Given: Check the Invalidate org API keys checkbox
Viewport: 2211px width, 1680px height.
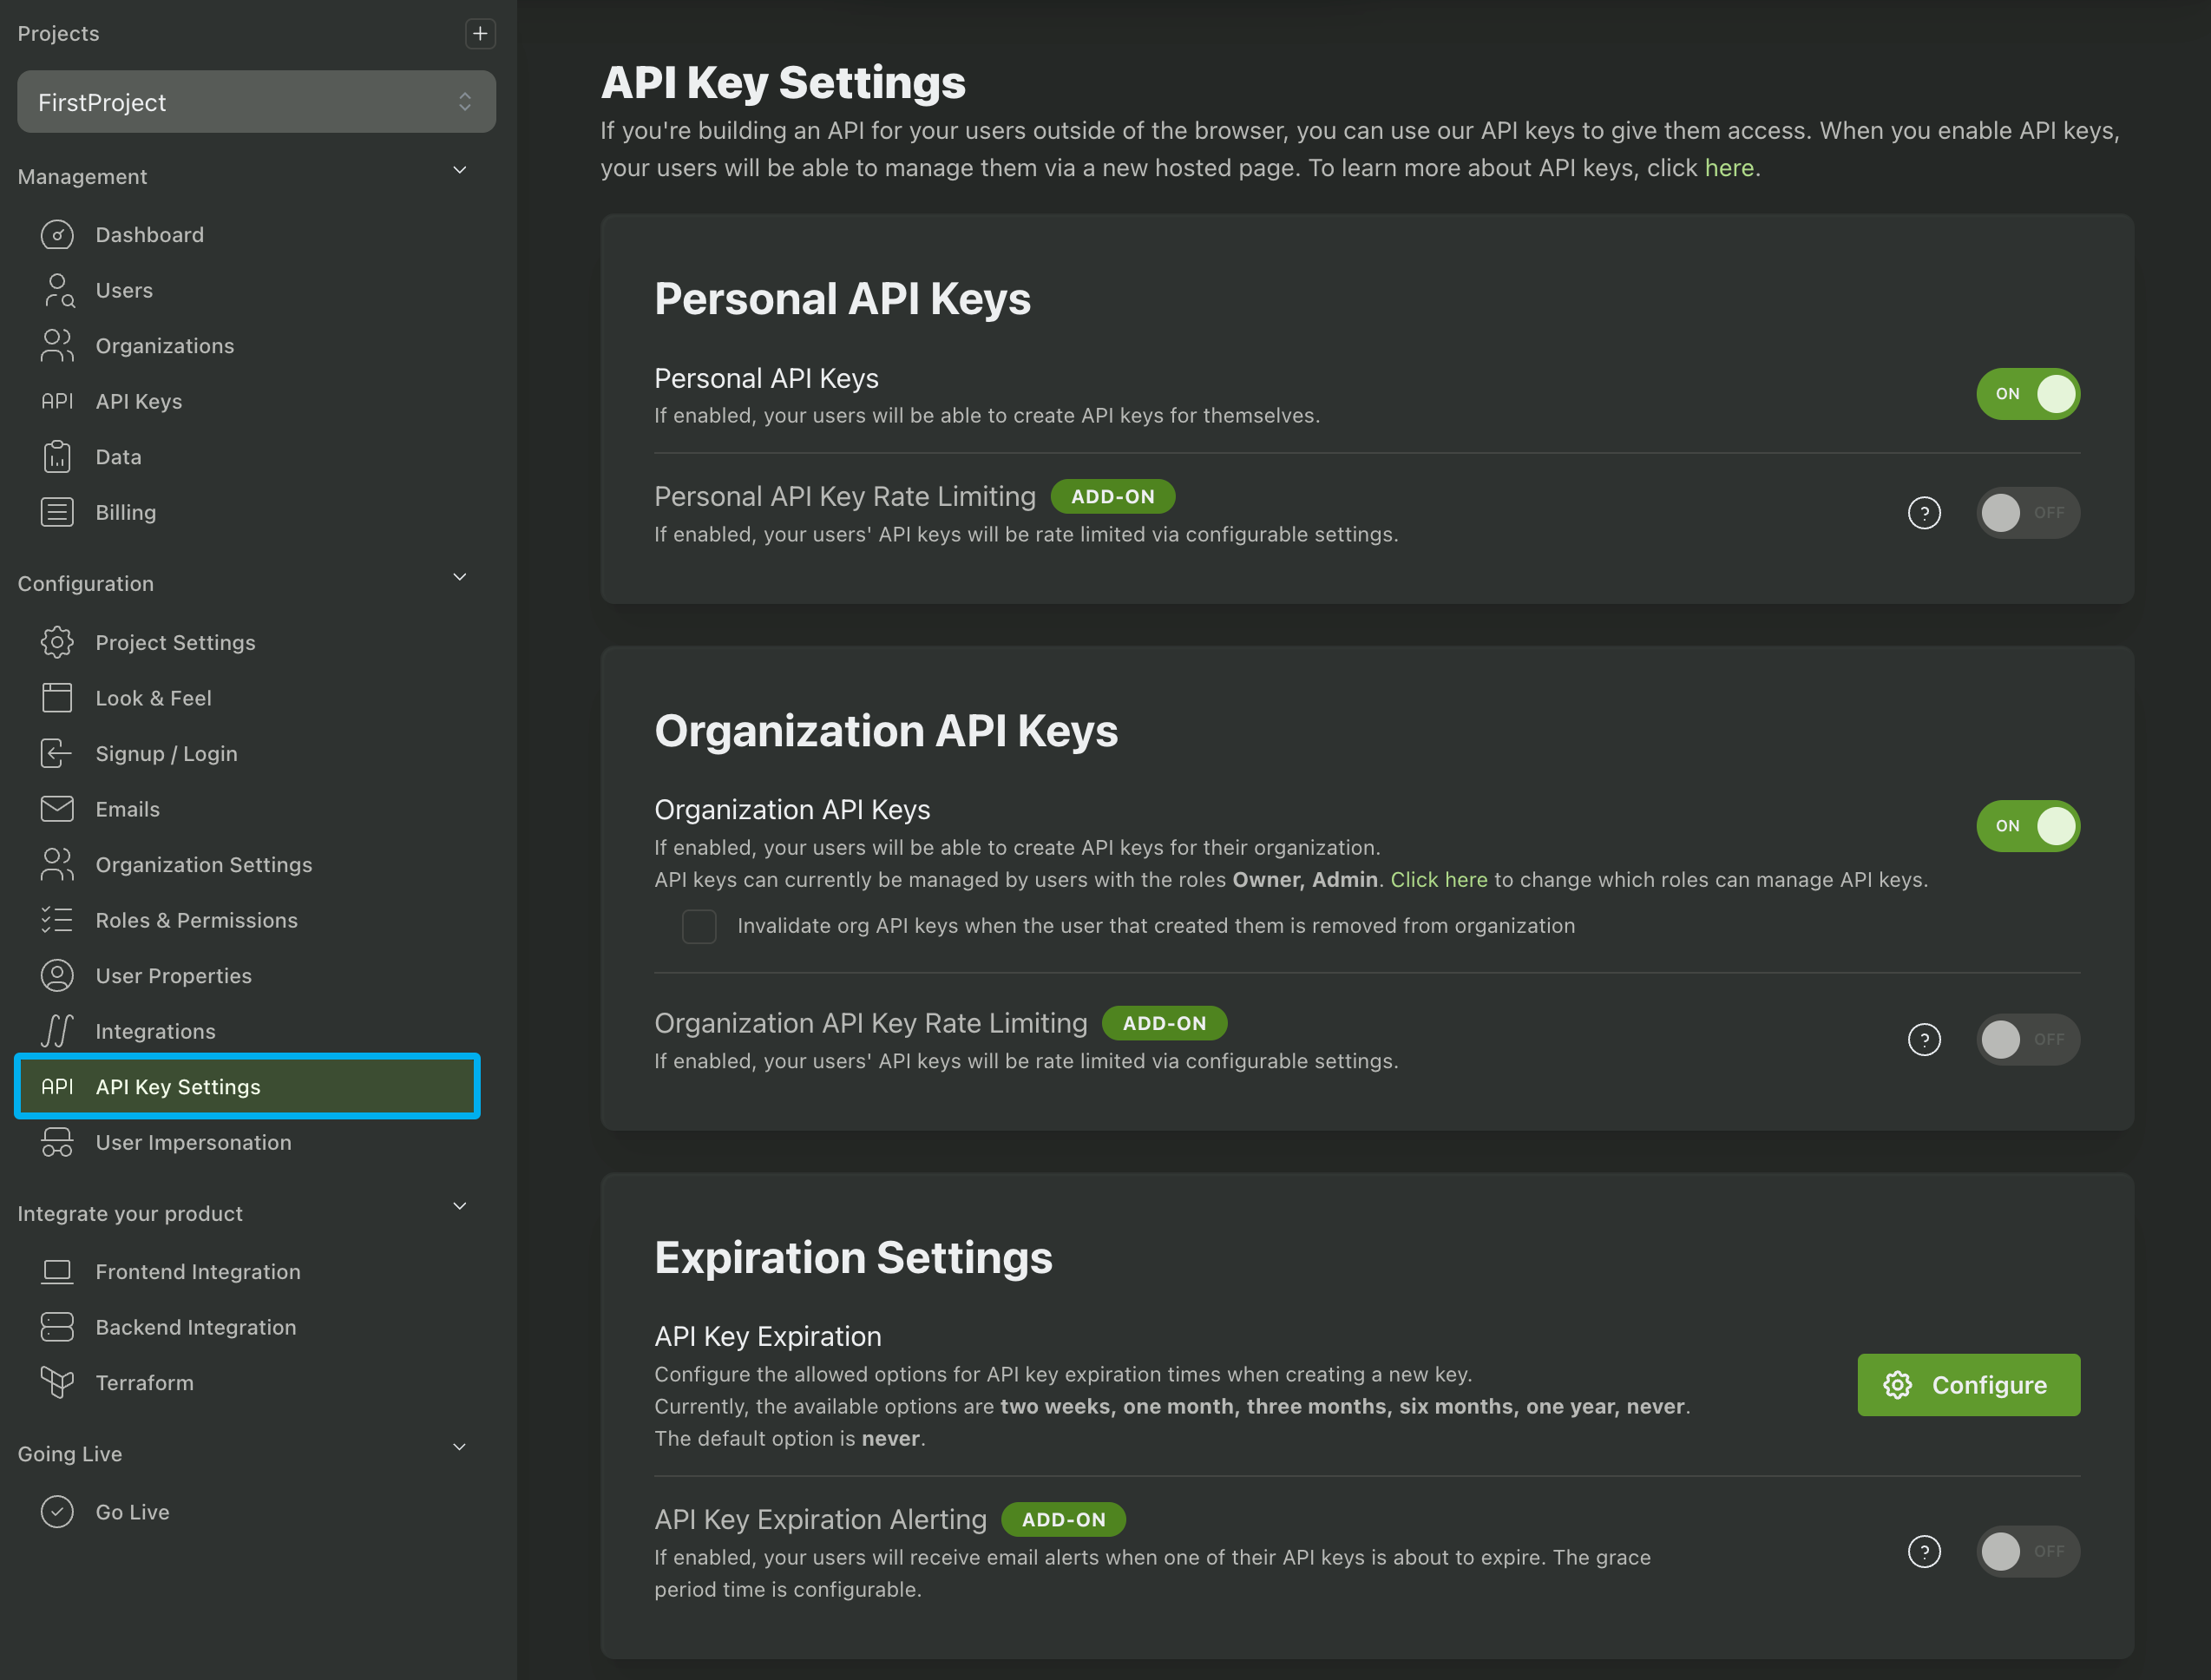Looking at the screenshot, I should 699,927.
